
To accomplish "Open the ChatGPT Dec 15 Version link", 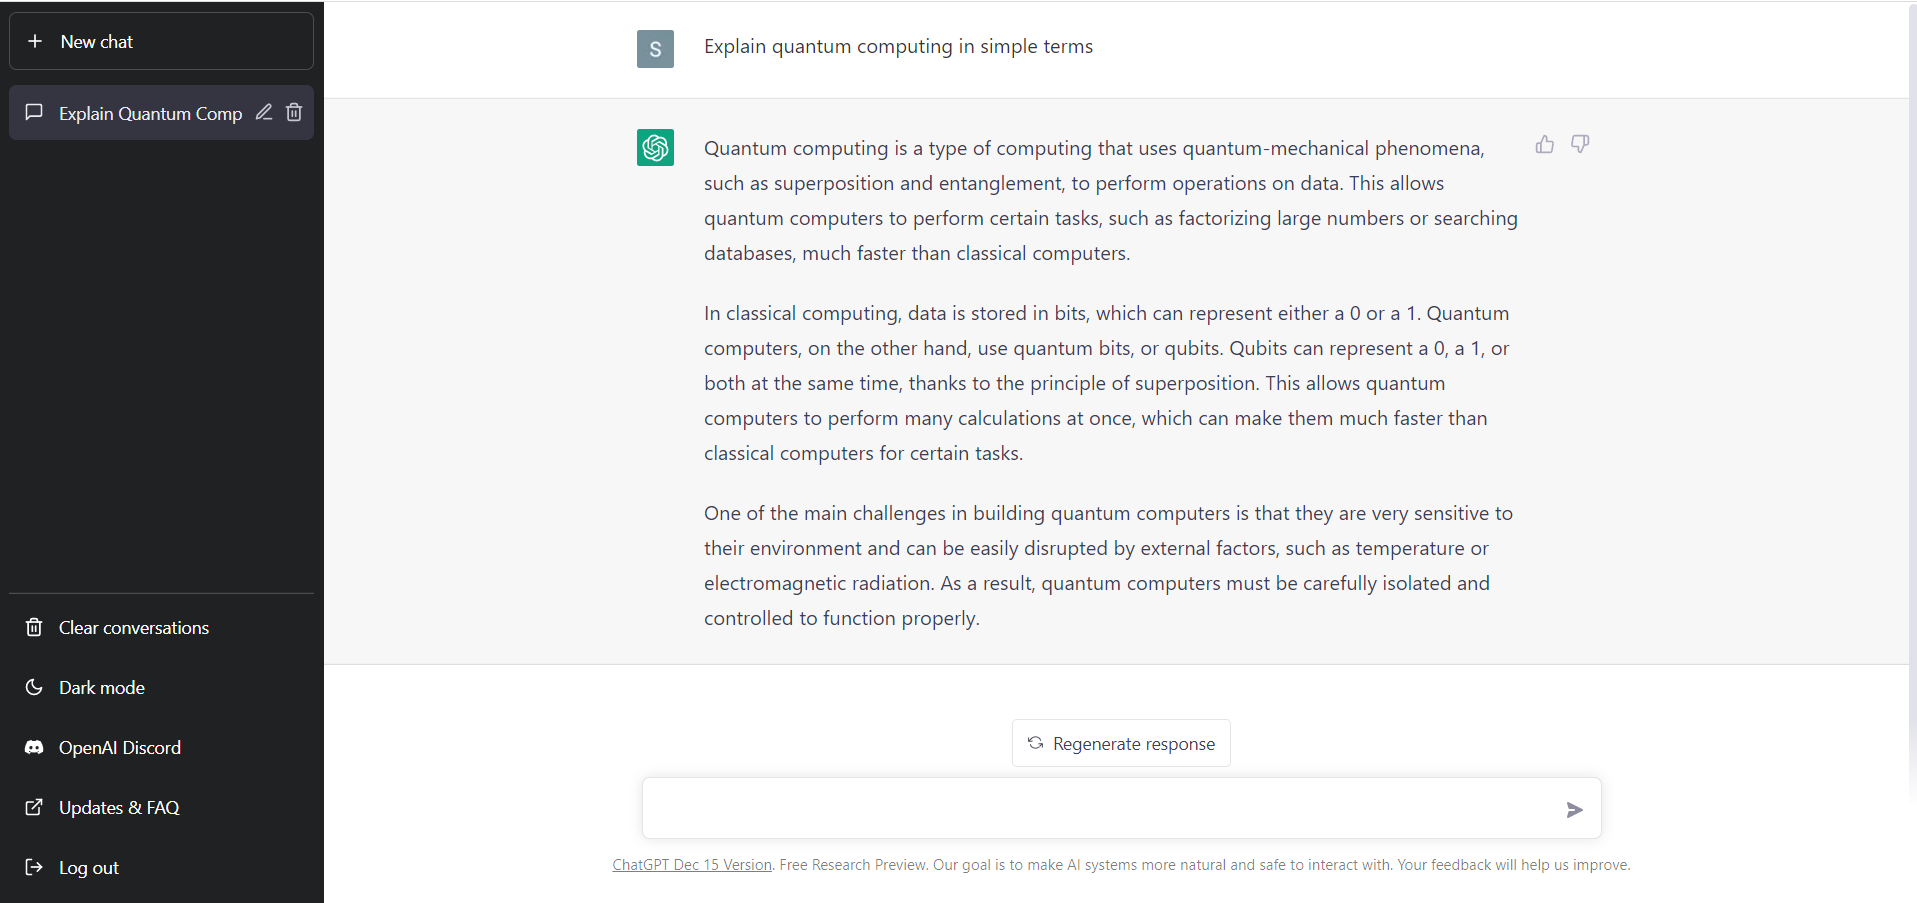I will pyautogui.click(x=691, y=864).
